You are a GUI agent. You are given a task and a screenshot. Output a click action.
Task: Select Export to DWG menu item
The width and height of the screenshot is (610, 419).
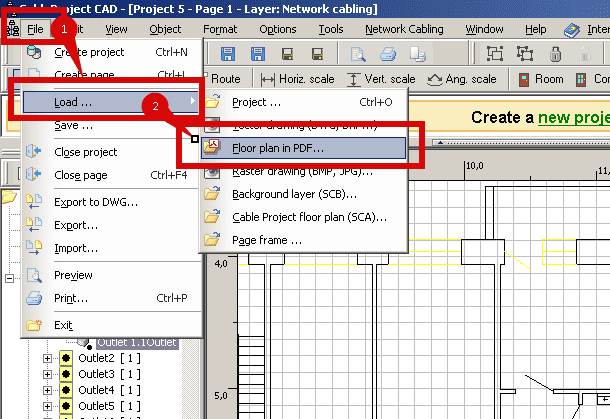(x=96, y=202)
